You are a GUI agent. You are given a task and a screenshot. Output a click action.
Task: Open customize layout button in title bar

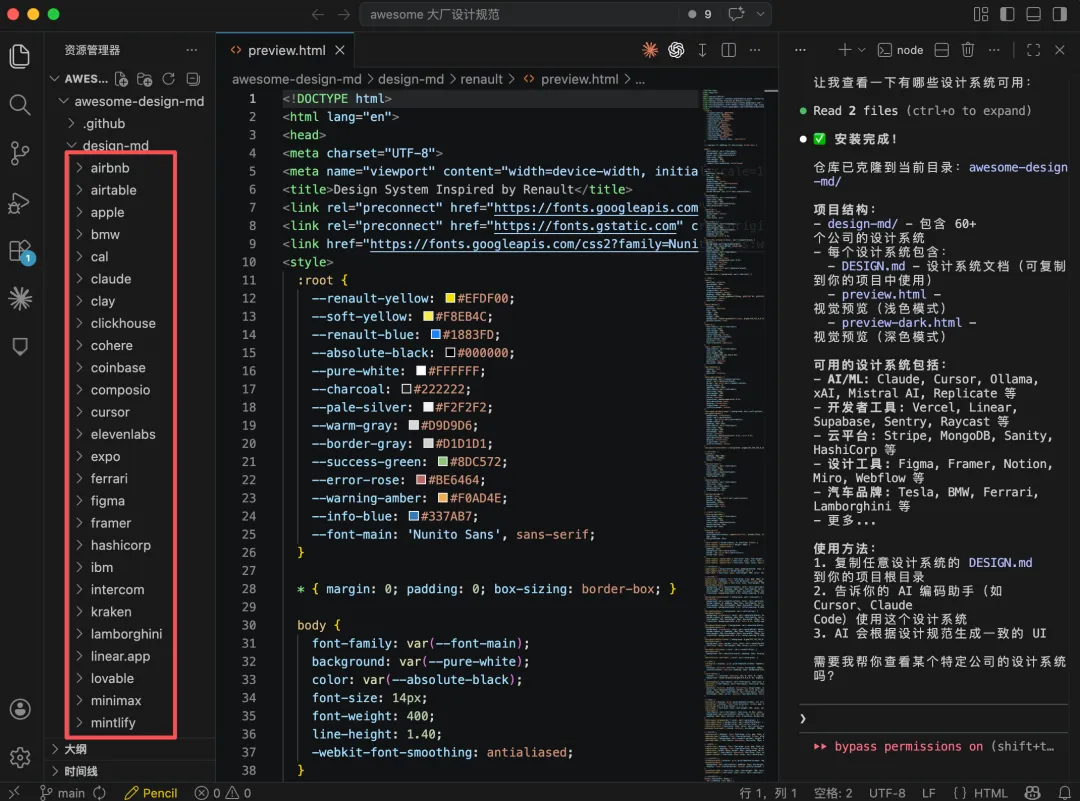[x=981, y=14]
